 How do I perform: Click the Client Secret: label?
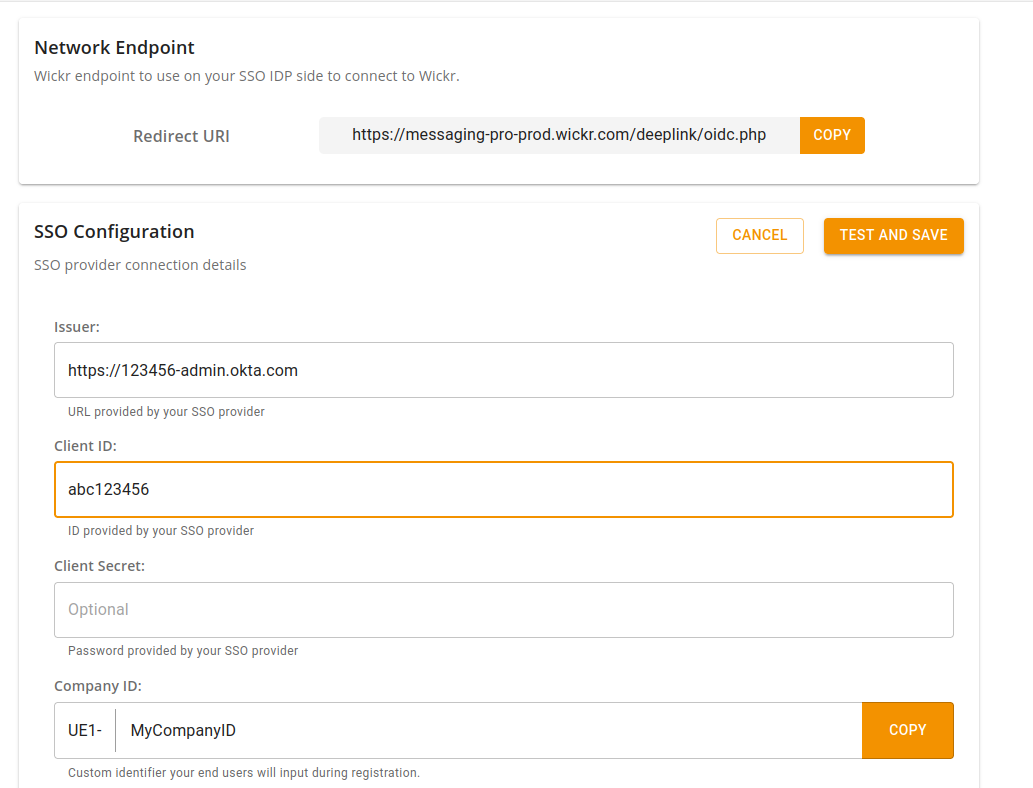[99, 566]
